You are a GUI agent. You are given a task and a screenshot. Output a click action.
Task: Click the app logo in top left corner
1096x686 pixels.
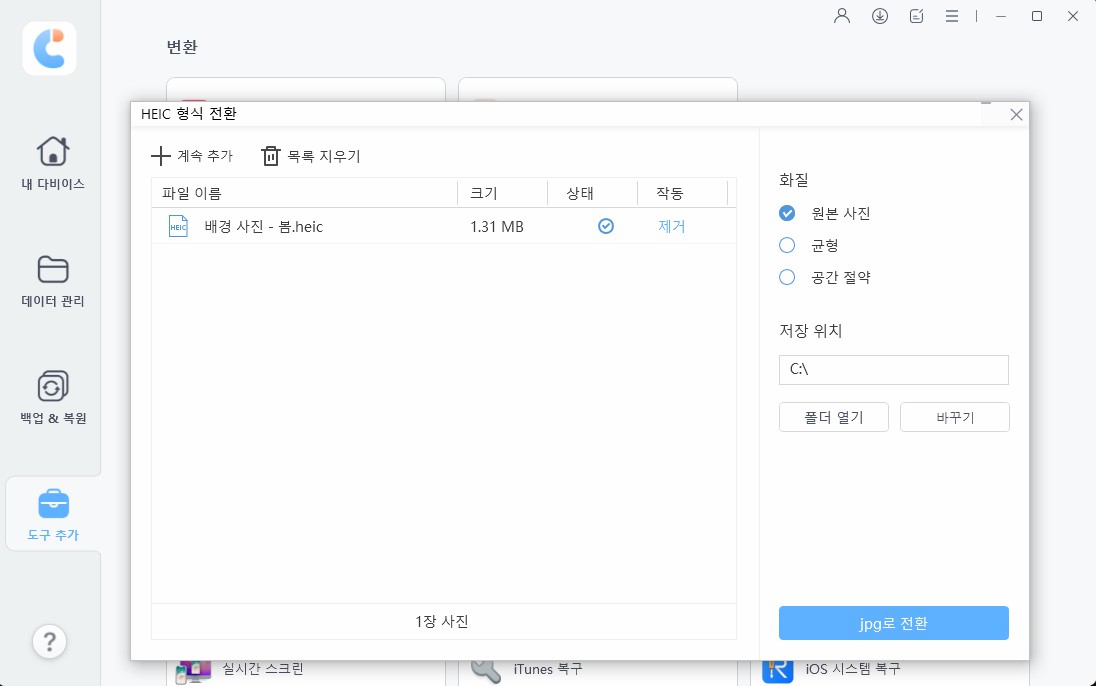(x=49, y=48)
